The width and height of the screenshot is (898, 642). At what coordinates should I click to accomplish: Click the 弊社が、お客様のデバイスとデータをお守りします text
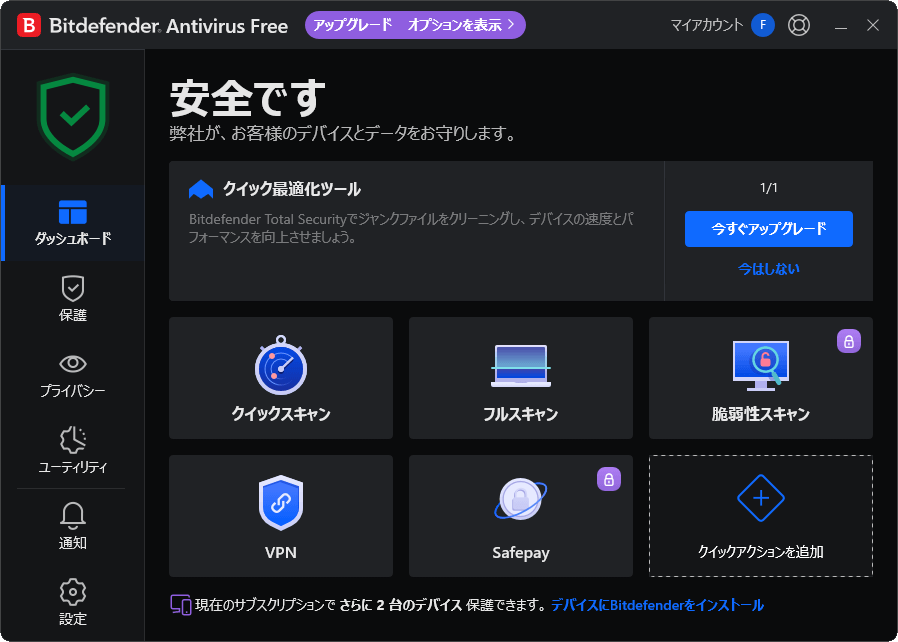344,134
